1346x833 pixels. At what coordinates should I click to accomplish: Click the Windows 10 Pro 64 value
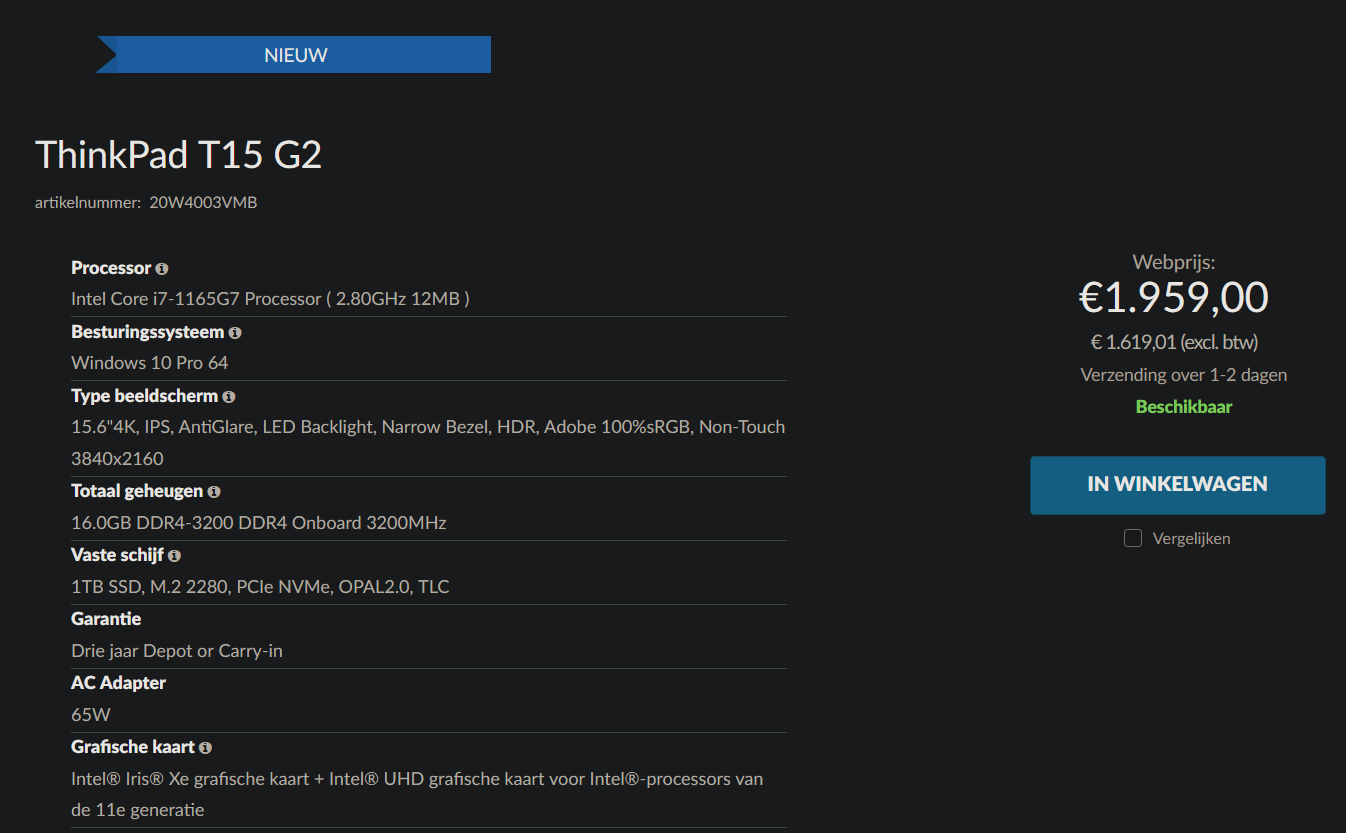150,362
